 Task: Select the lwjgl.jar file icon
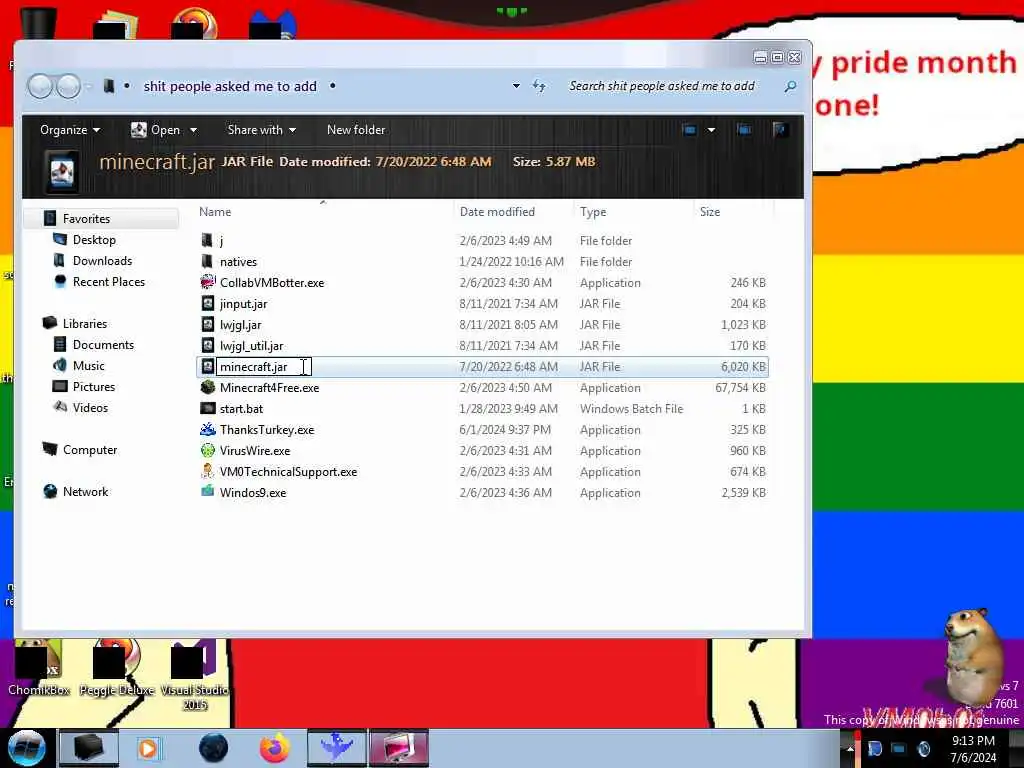[208, 324]
